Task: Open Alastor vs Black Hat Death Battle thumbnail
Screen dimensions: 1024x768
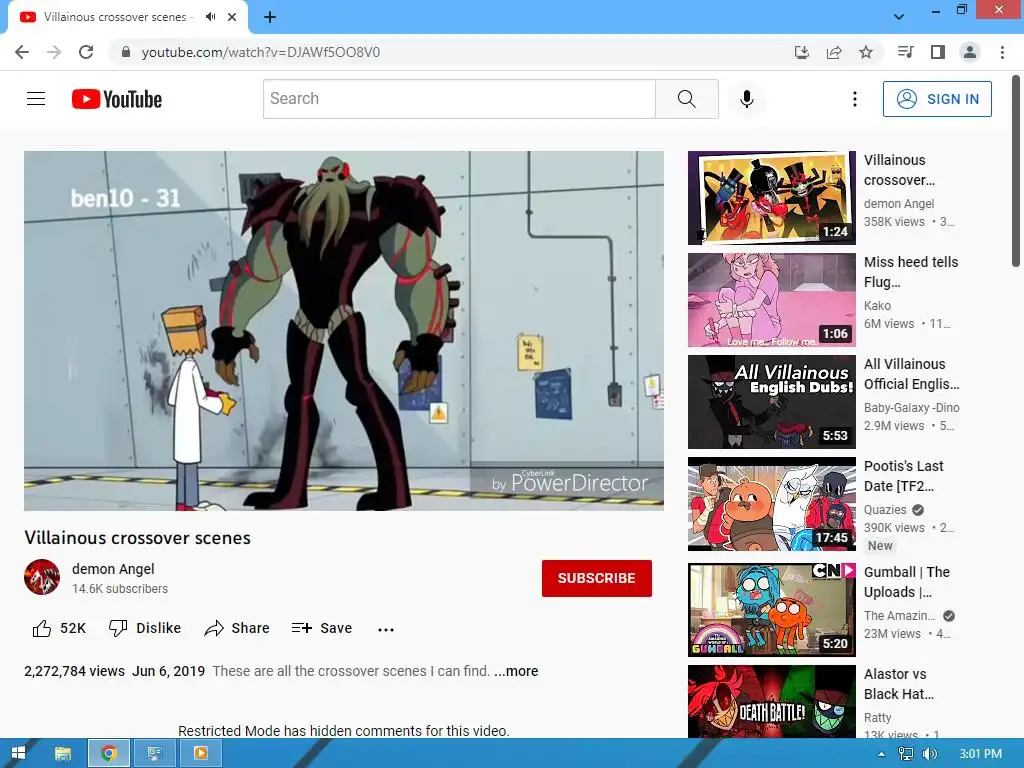Action: pos(771,701)
